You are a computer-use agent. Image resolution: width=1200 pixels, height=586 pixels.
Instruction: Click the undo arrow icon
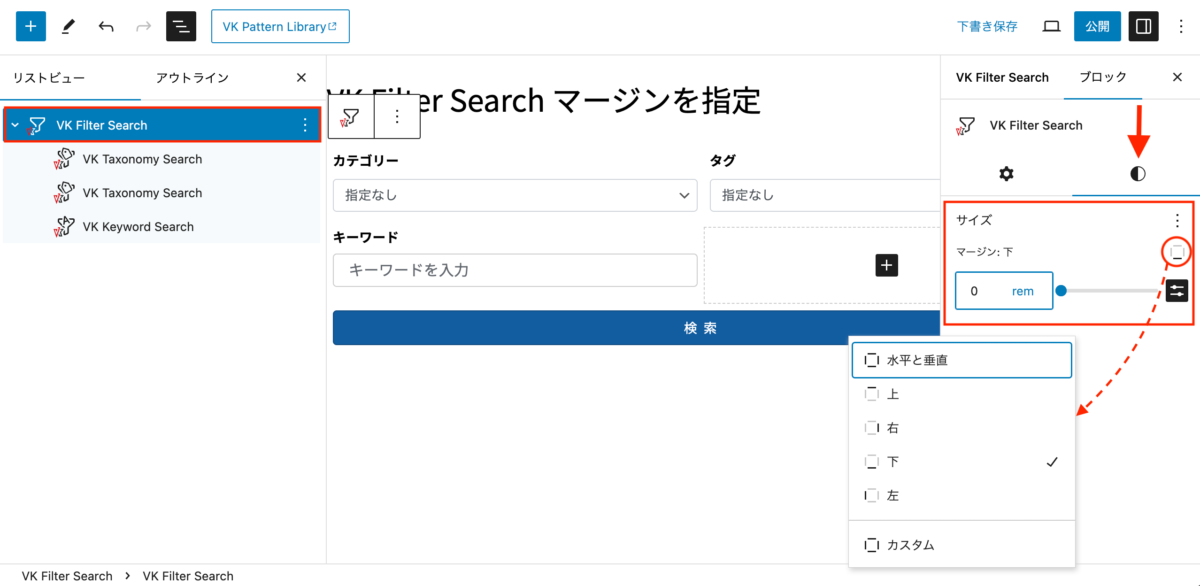[x=106, y=26]
